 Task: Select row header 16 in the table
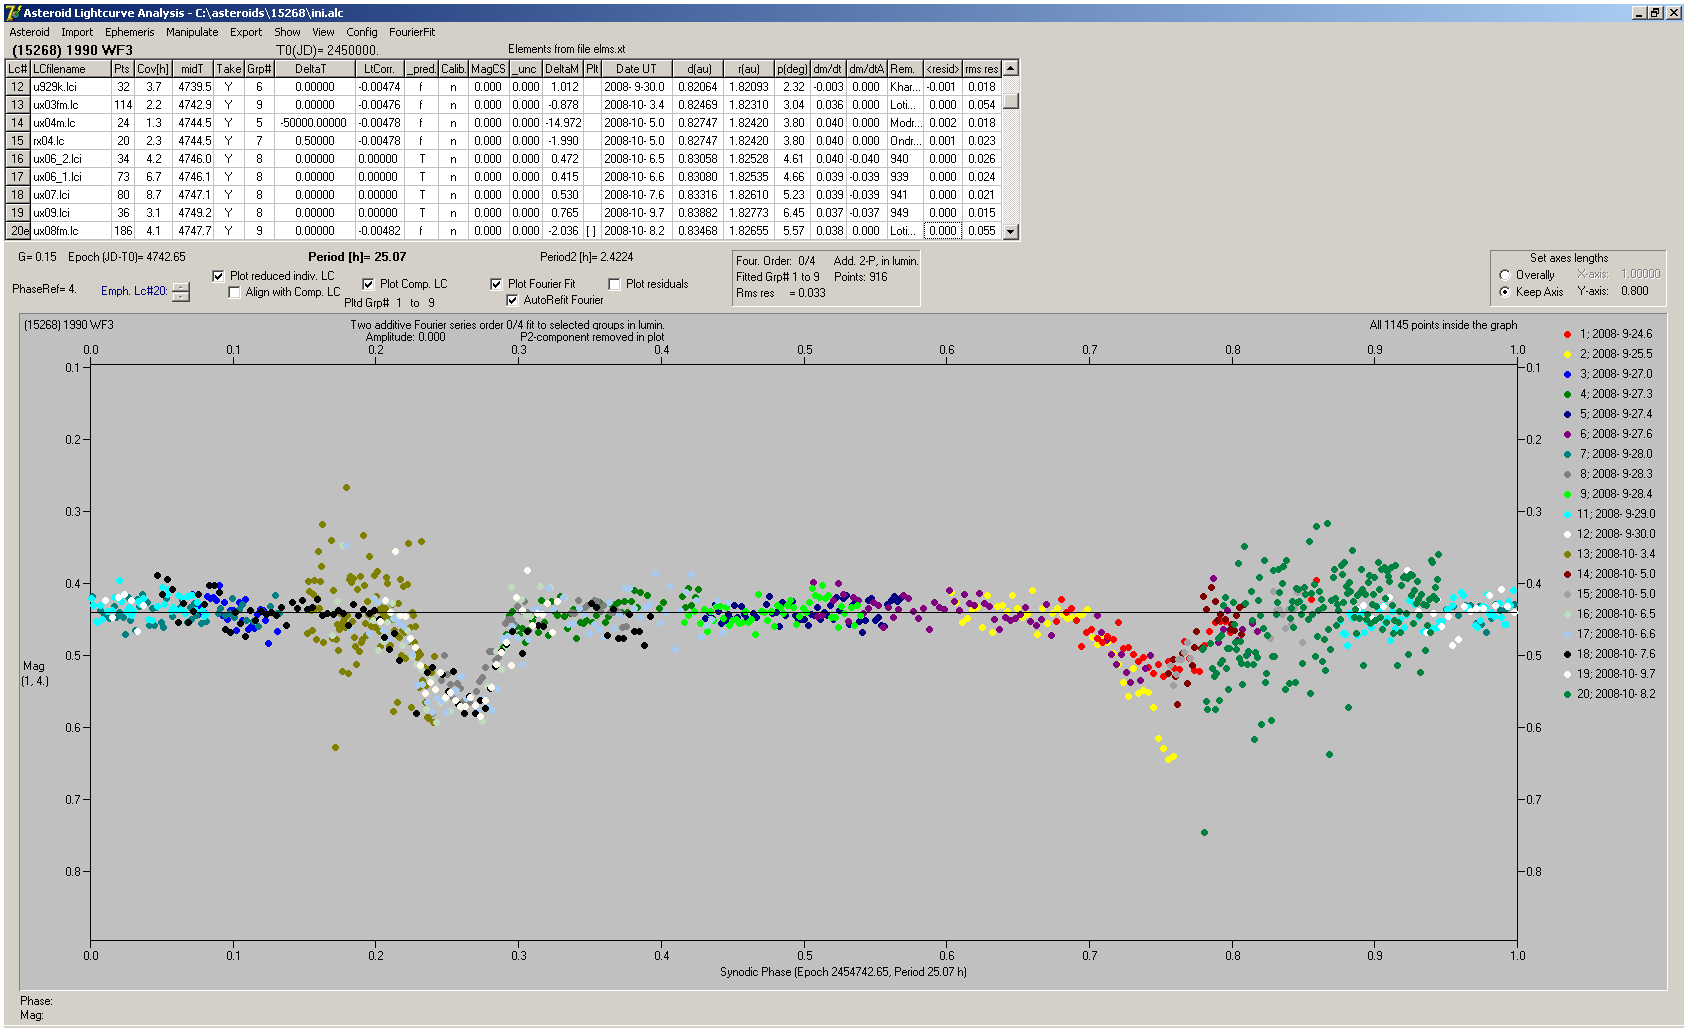[x=18, y=159]
